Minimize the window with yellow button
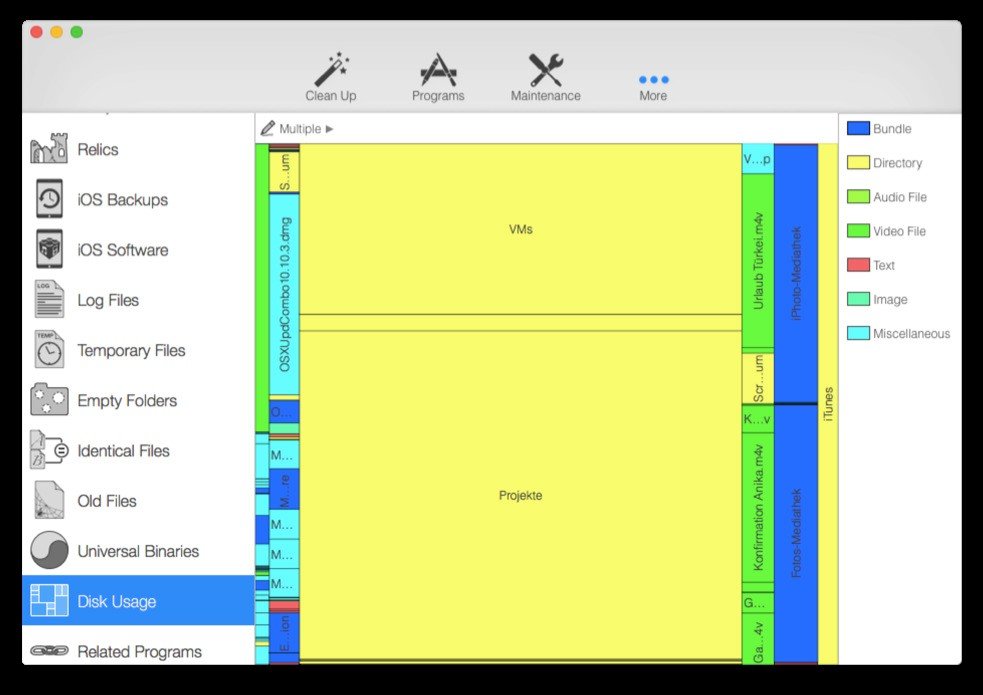The width and height of the screenshot is (983, 695). point(56,32)
